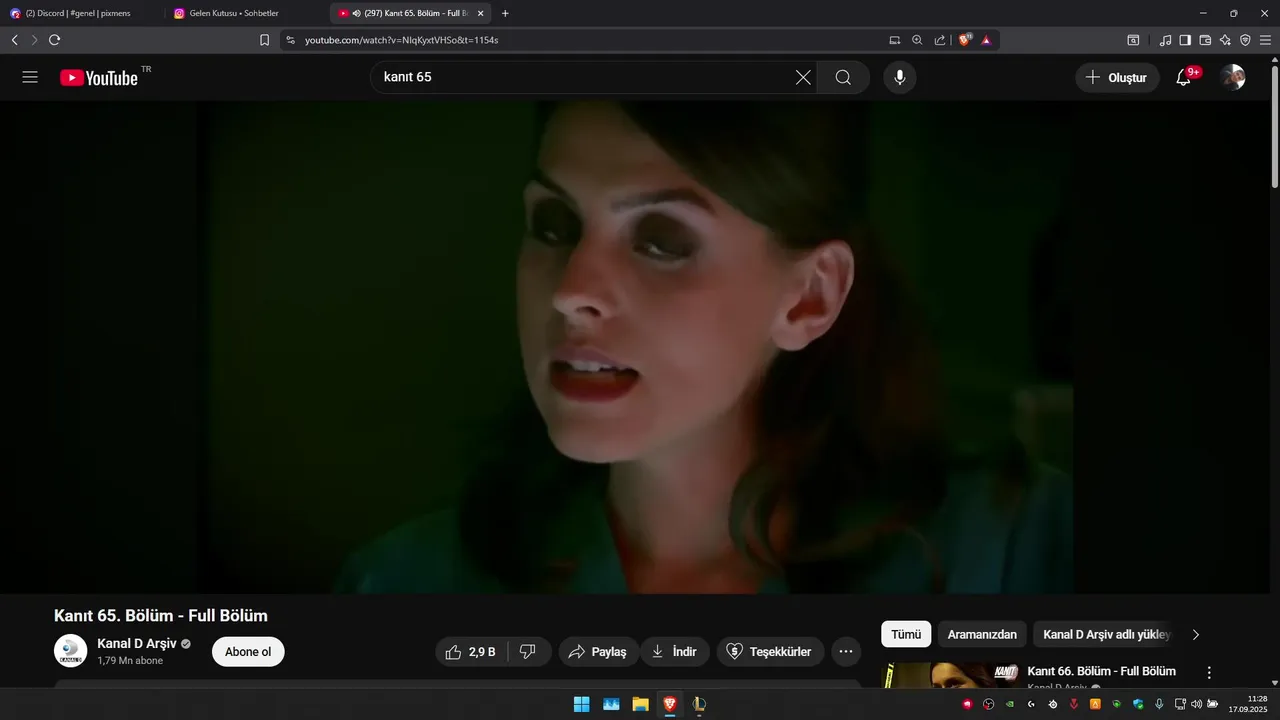Click video title Kanıt 65. Bölüm - Full Bölüm
Viewport: 1280px width, 720px height.
(x=161, y=616)
